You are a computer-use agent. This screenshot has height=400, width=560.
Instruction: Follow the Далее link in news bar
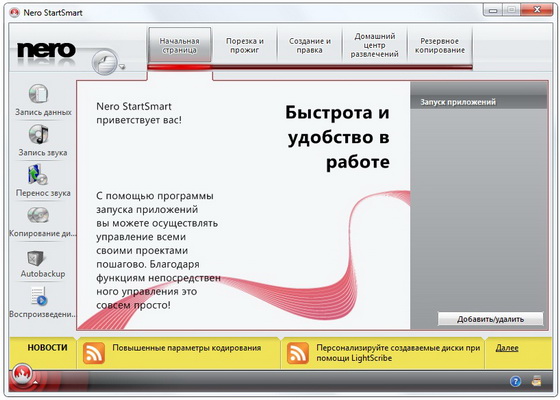pyautogui.click(x=507, y=348)
